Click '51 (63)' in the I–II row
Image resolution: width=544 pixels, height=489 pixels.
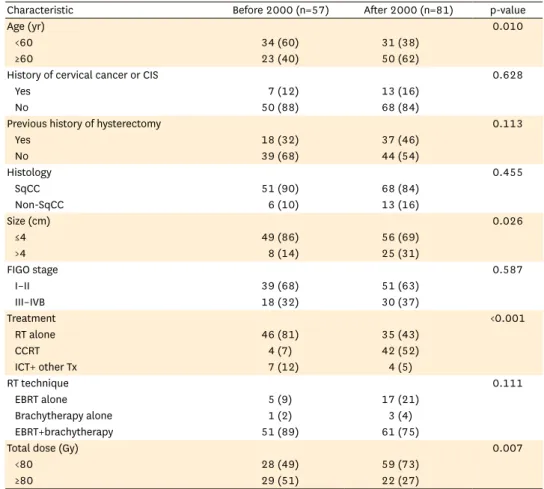(x=400, y=286)
